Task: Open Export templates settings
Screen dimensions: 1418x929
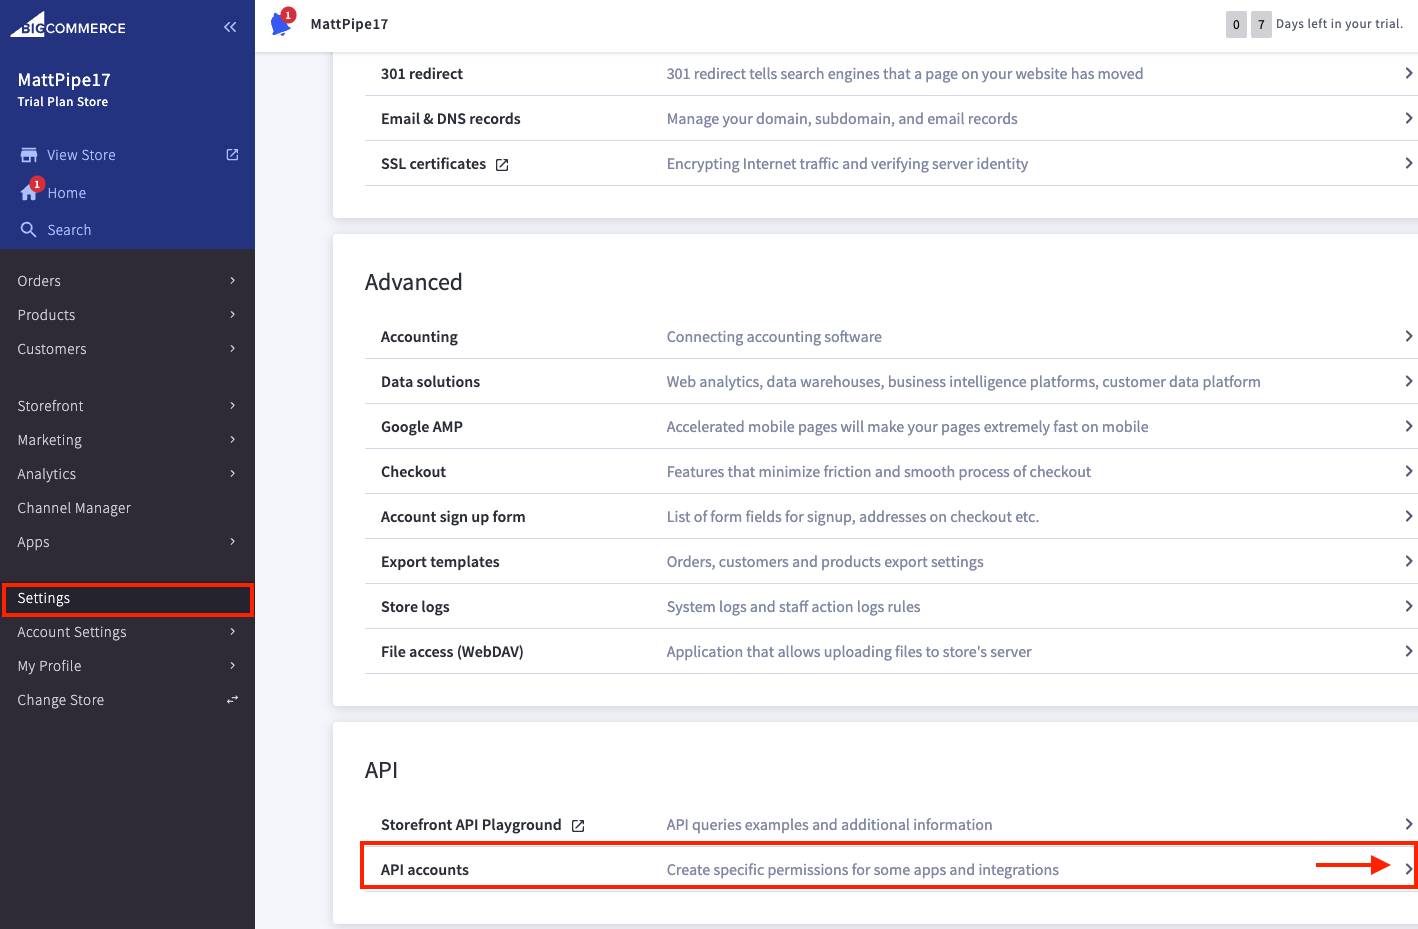Action: pos(891,561)
